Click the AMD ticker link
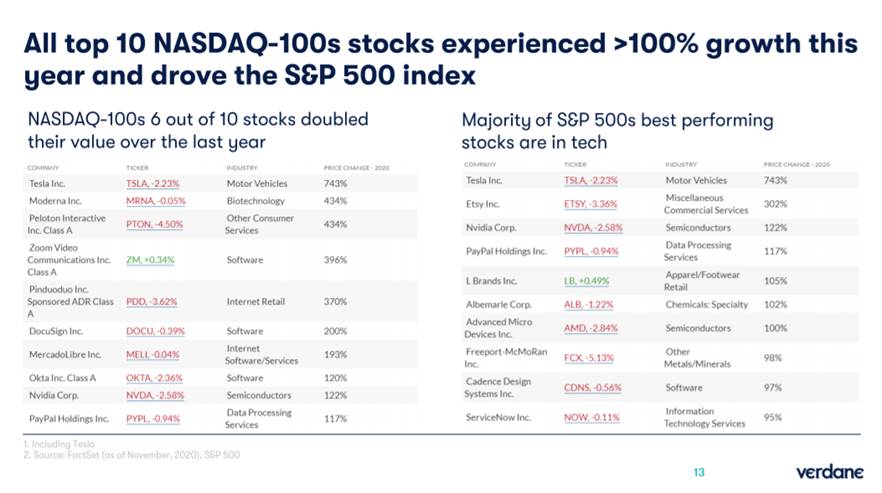This screenshot has height=493, width=882. point(591,328)
